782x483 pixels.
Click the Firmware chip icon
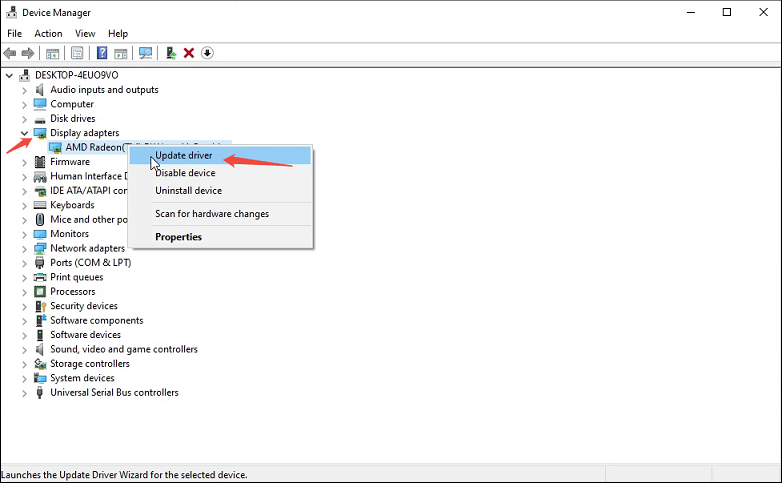click(40, 162)
